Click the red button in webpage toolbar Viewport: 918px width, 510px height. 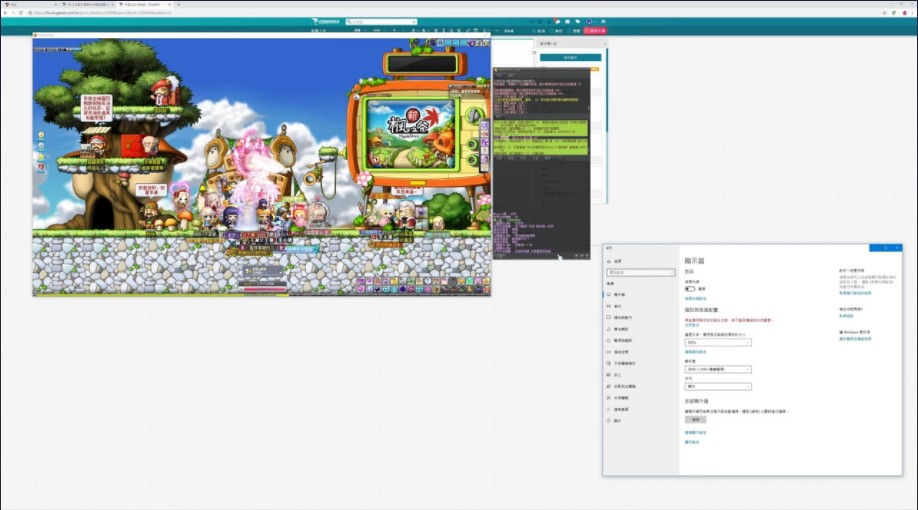[597, 31]
